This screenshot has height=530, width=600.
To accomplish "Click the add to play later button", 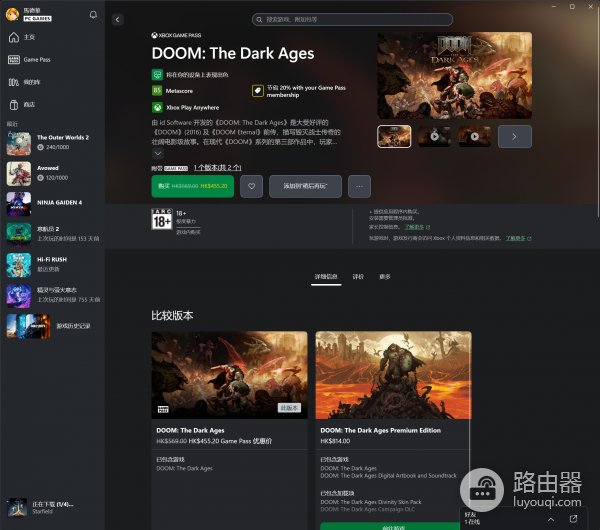I will point(305,186).
